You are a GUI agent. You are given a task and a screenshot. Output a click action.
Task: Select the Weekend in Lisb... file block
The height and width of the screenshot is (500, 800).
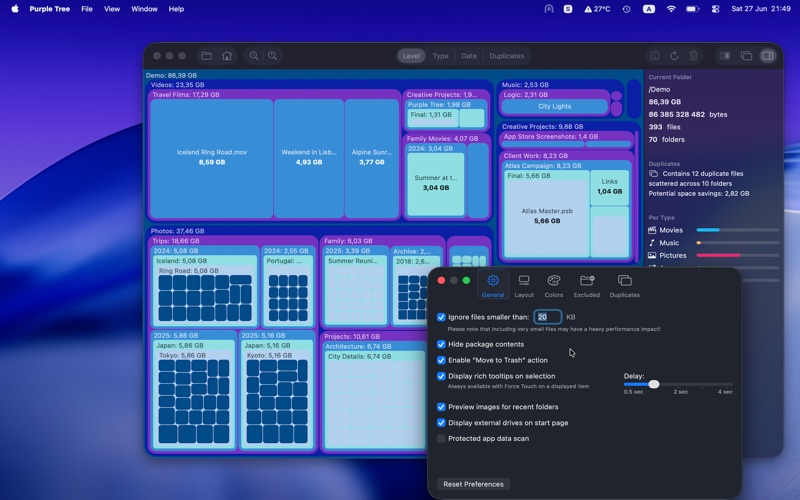point(309,158)
